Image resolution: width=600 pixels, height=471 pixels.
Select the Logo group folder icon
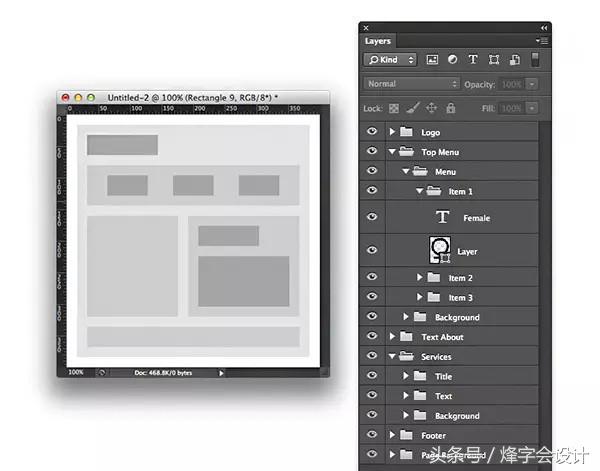(x=406, y=132)
